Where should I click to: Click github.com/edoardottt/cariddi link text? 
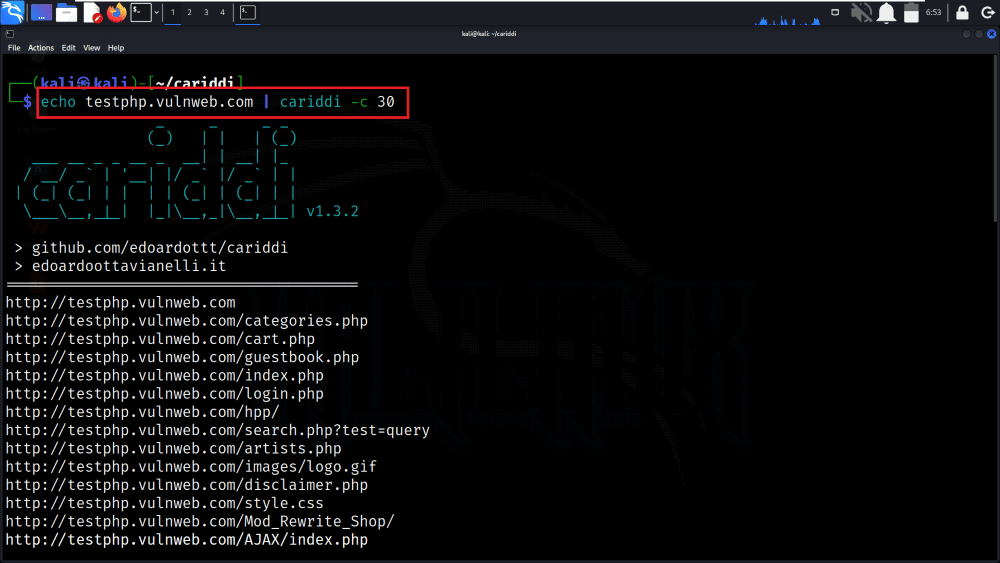[x=159, y=247]
